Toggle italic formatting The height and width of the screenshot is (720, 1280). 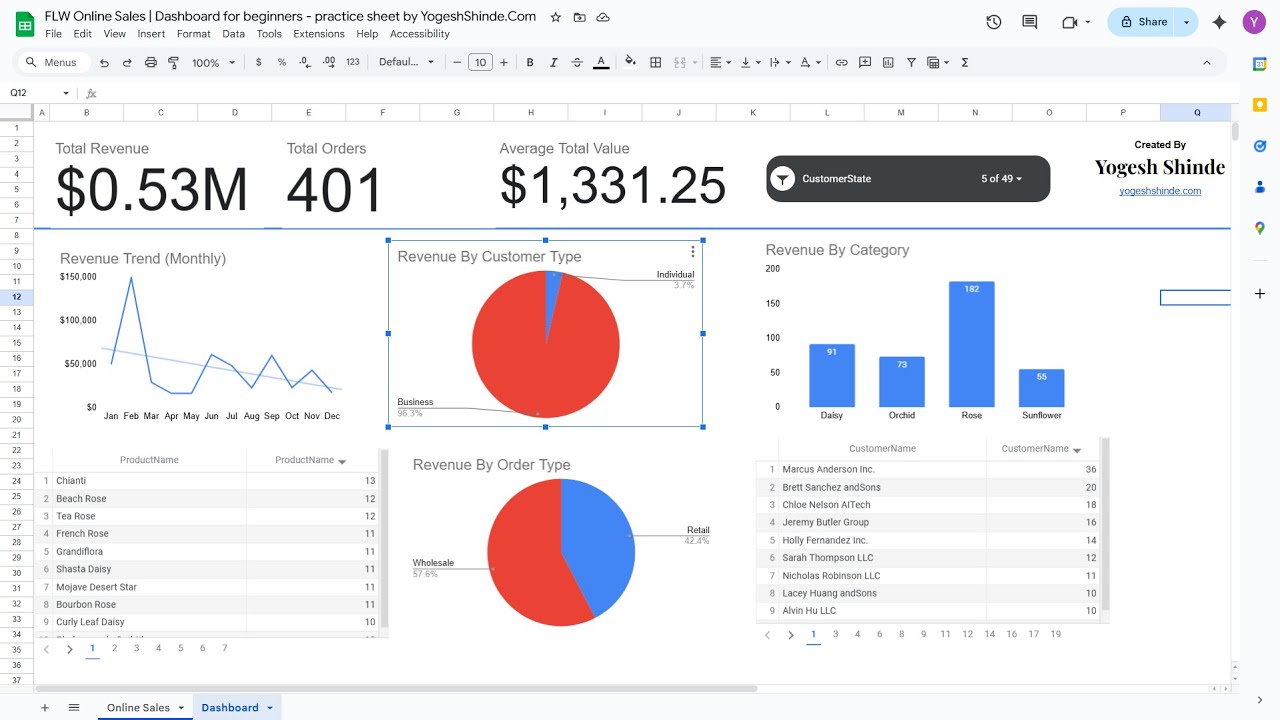coord(553,62)
